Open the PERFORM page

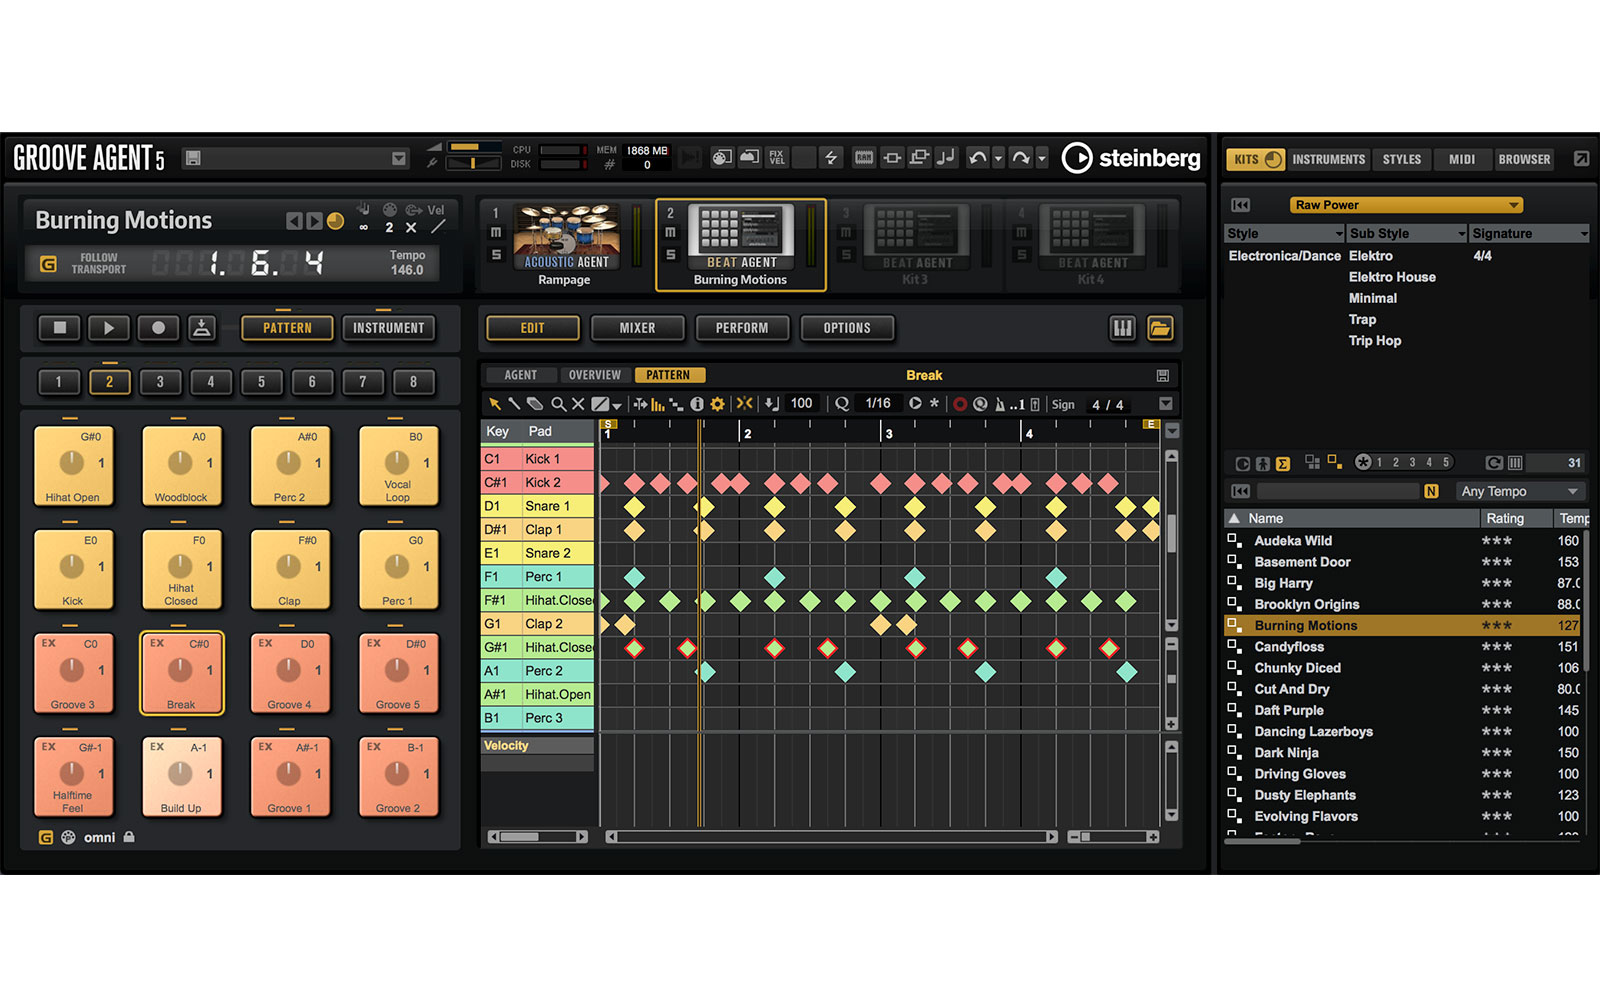pyautogui.click(x=742, y=328)
